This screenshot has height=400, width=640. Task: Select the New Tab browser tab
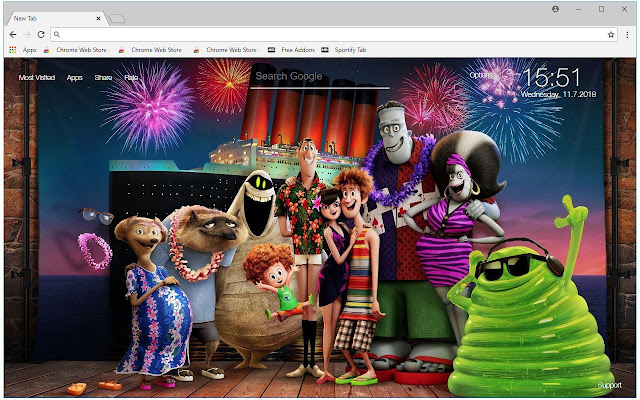pos(55,18)
